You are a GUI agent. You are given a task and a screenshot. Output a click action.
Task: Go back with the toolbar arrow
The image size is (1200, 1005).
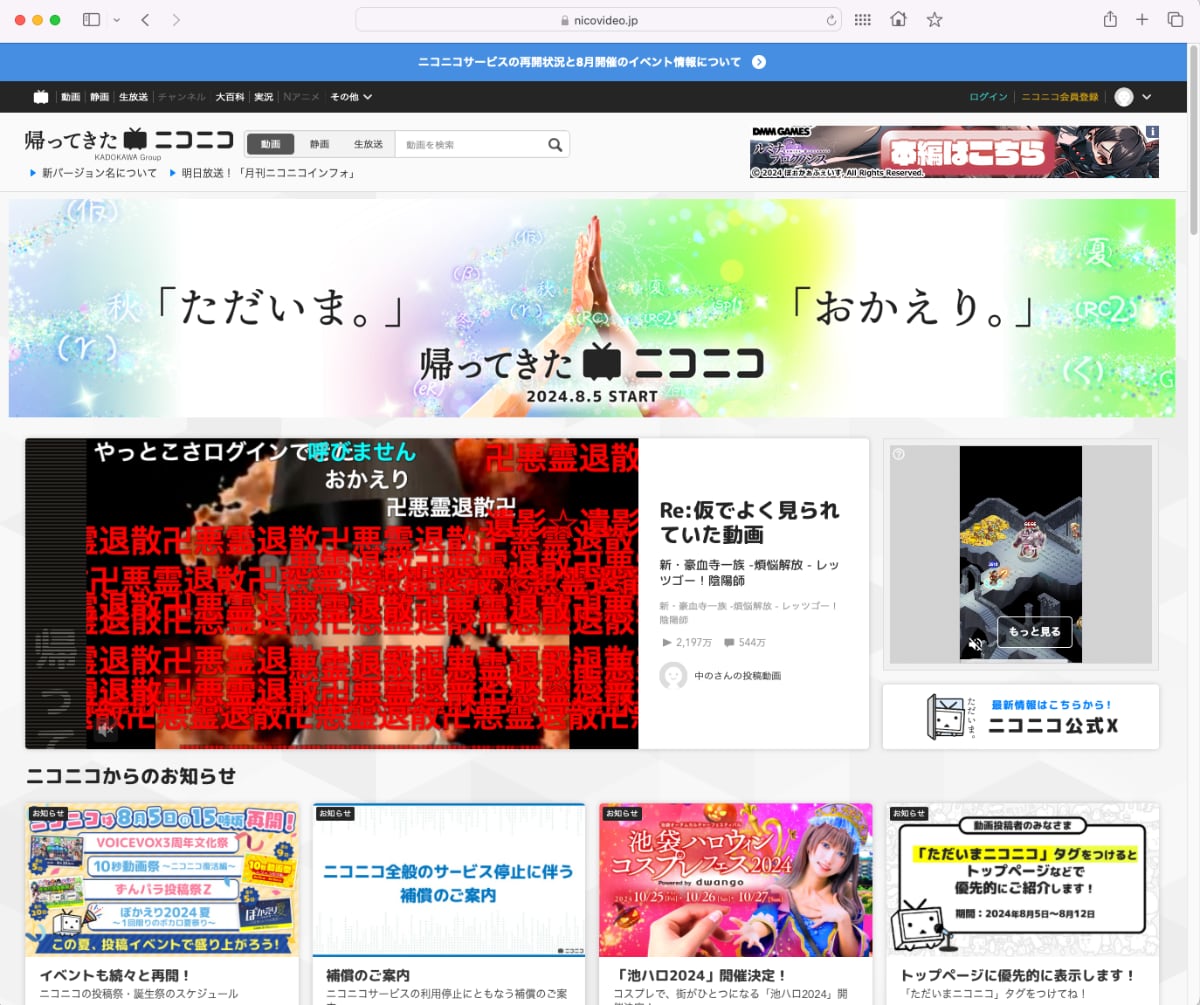(145, 20)
